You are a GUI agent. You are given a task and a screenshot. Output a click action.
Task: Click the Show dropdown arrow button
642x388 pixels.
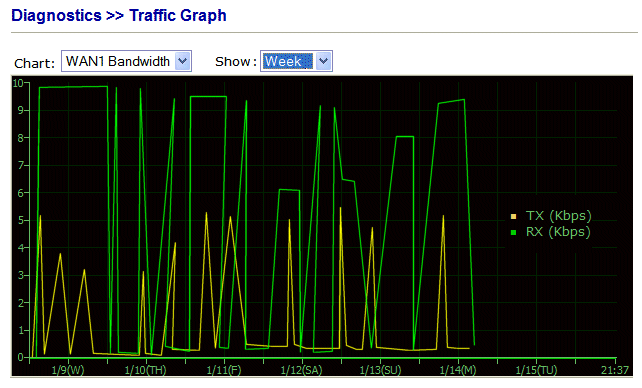click(323, 61)
